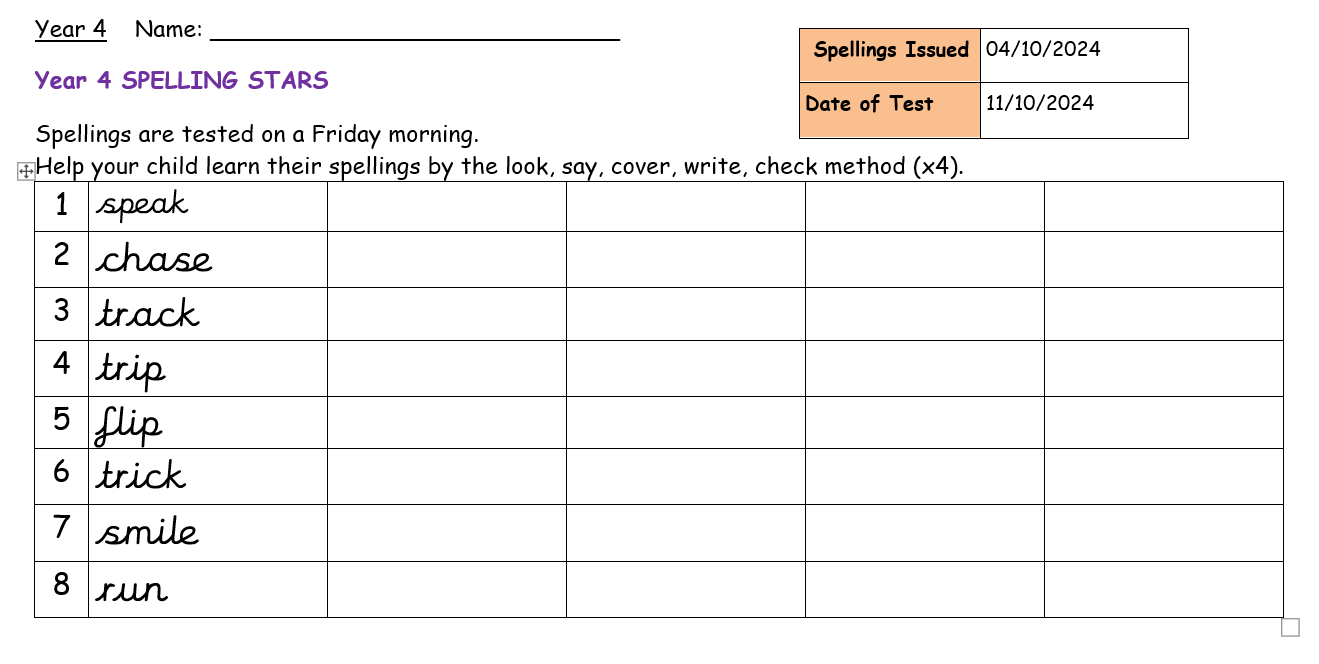Click the word run in row 8
The height and width of the screenshot is (664, 1319).
(132, 591)
